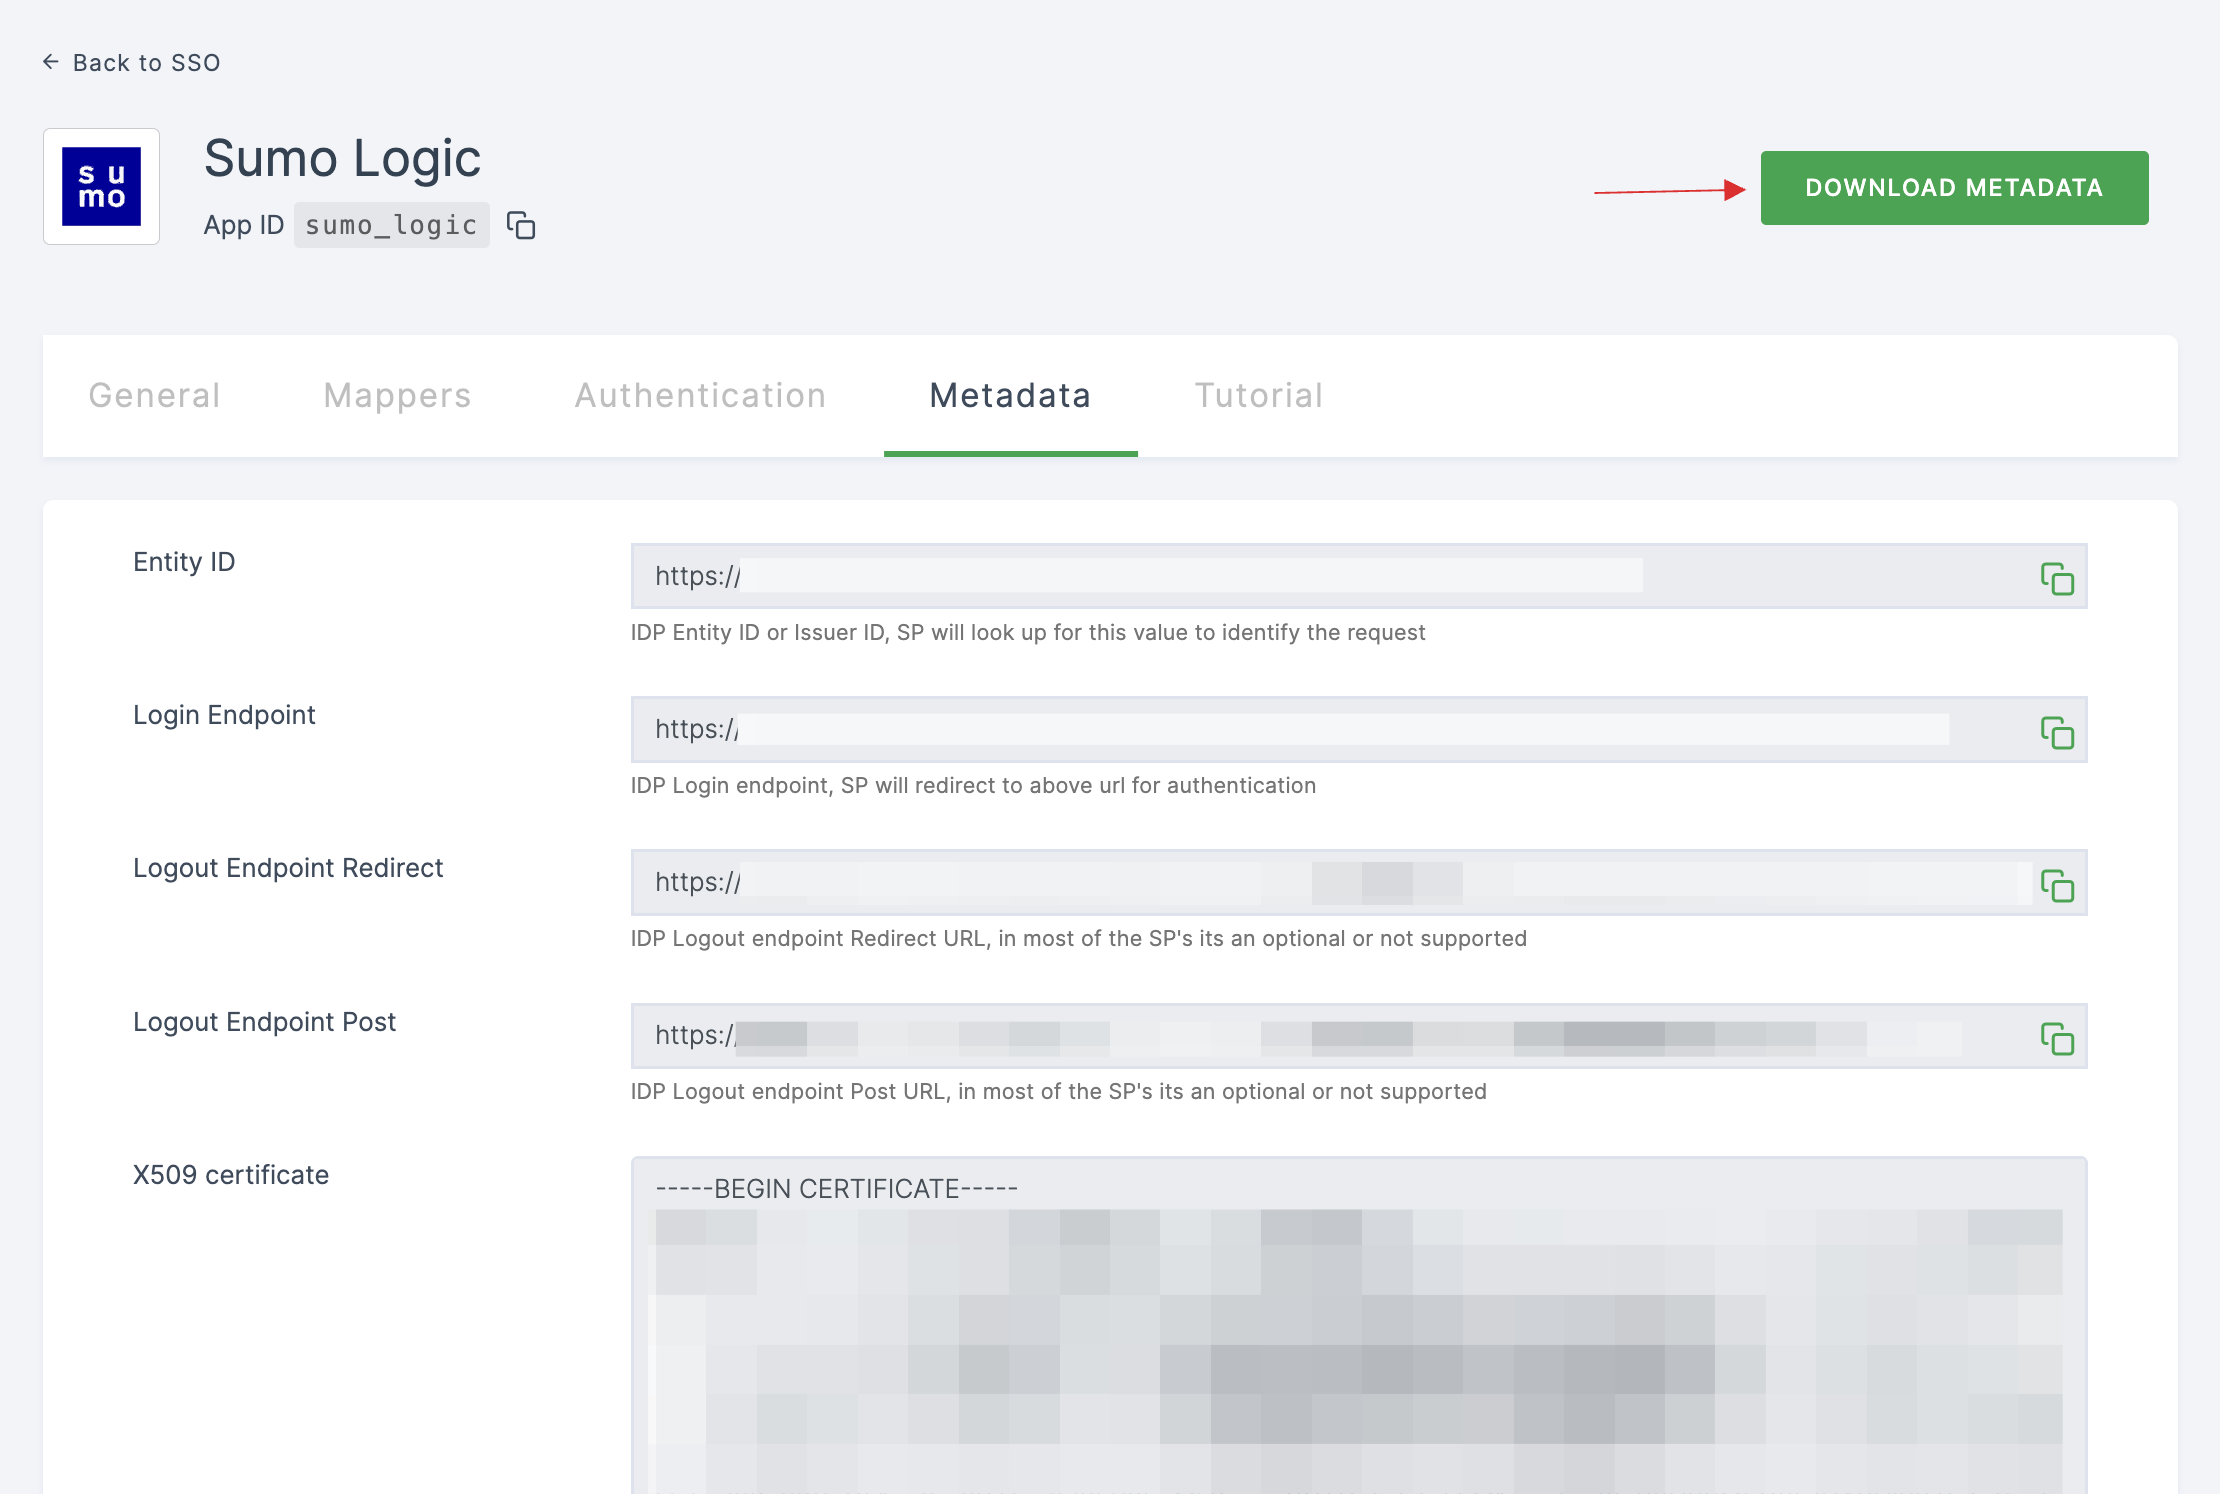Open the Mappers tab
Screen dimensions: 2220x1494
click(398, 396)
